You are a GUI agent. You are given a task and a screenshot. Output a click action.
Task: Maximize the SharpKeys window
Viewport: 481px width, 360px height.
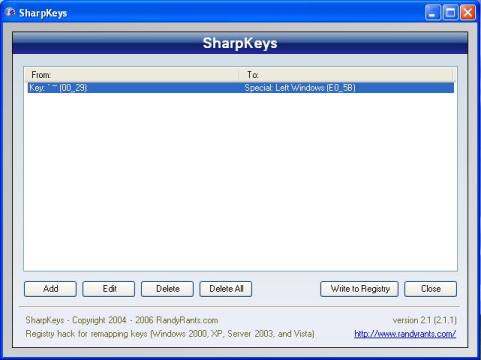point(450,13)
